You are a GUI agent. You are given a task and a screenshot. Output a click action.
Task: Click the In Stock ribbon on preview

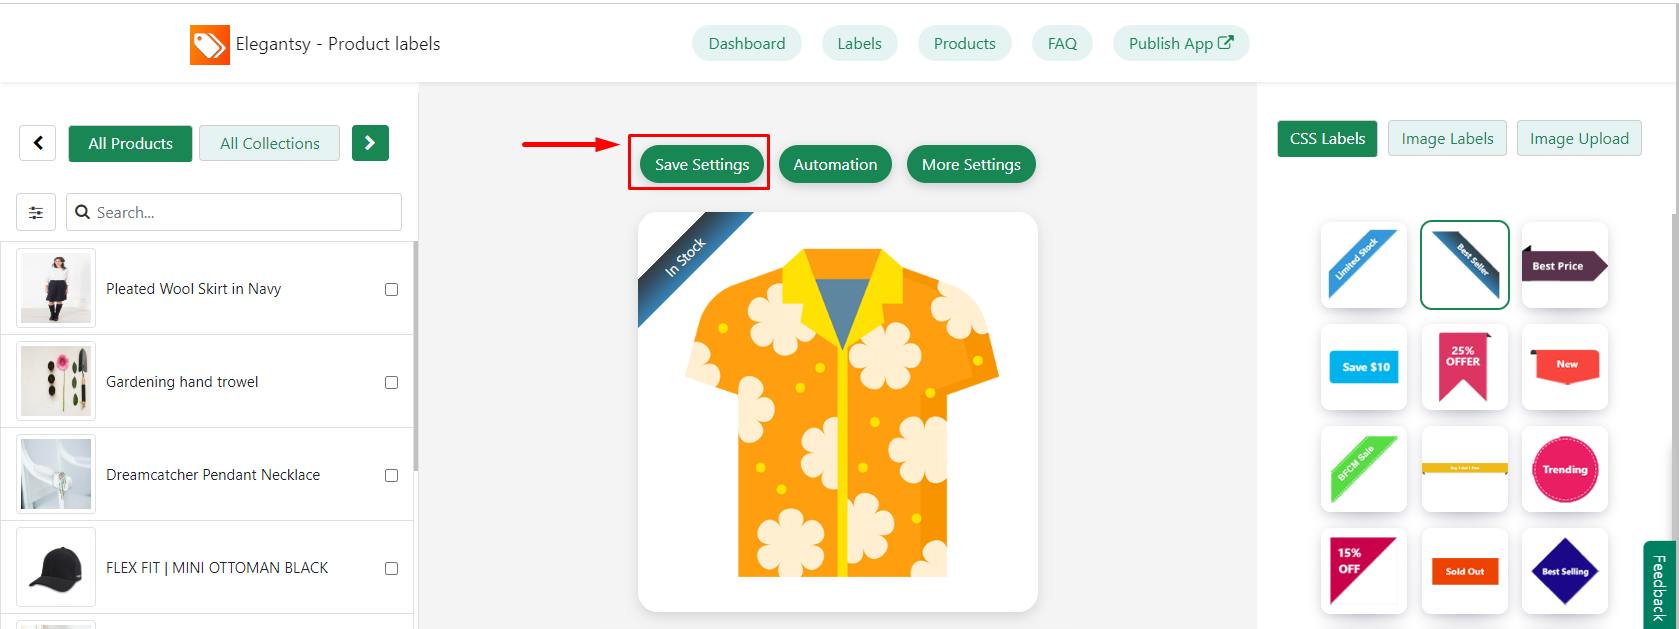pos(687,258)
